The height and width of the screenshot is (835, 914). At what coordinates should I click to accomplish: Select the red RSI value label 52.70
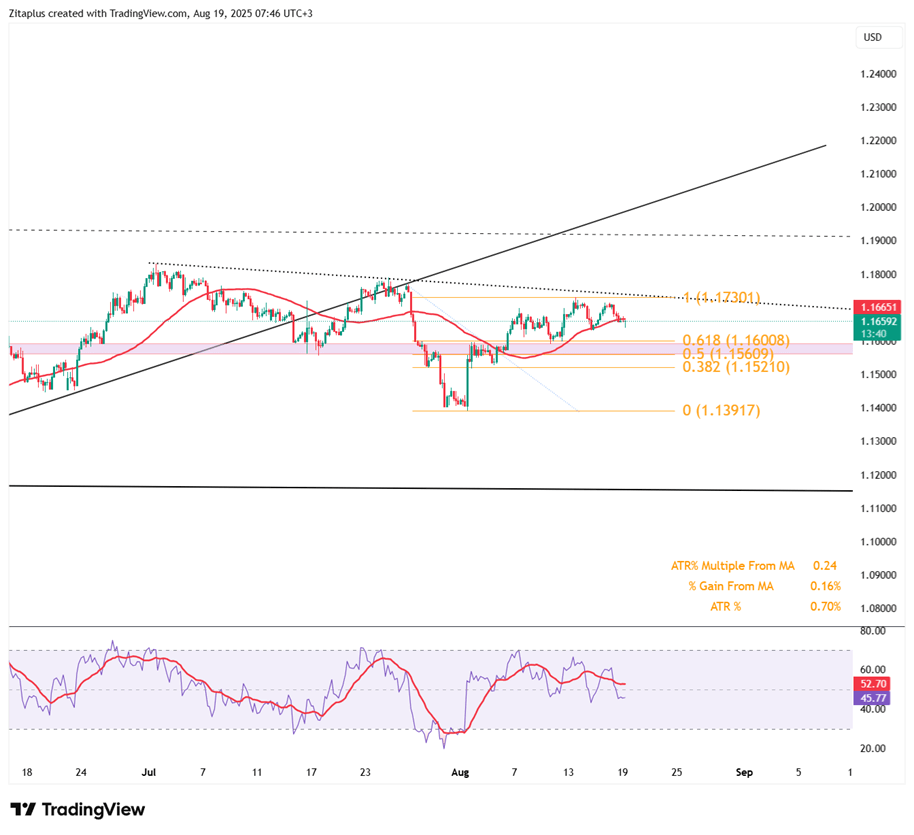coord(876,684)
